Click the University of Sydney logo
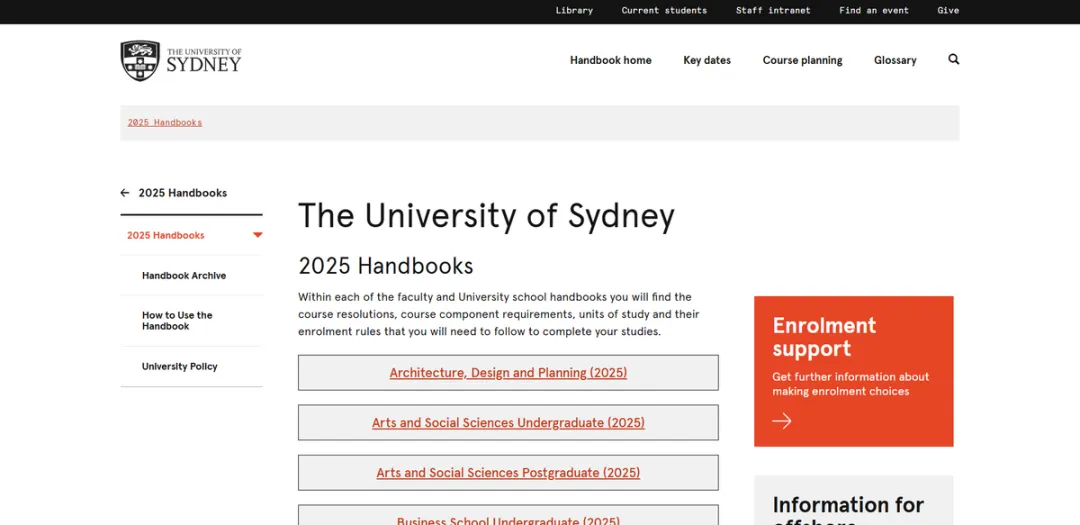This screenshot has width=1080, height=525. pyautogui.click(x=181, y=61)
